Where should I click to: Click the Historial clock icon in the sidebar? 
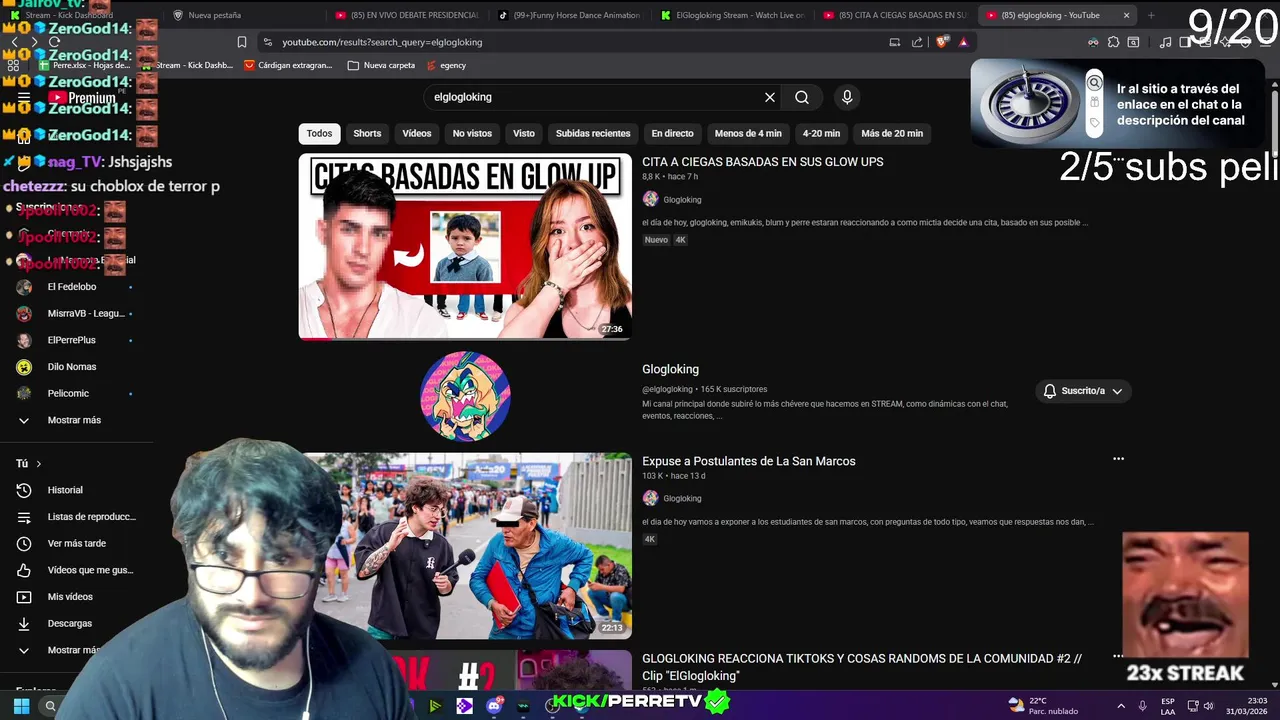(24, 490)
